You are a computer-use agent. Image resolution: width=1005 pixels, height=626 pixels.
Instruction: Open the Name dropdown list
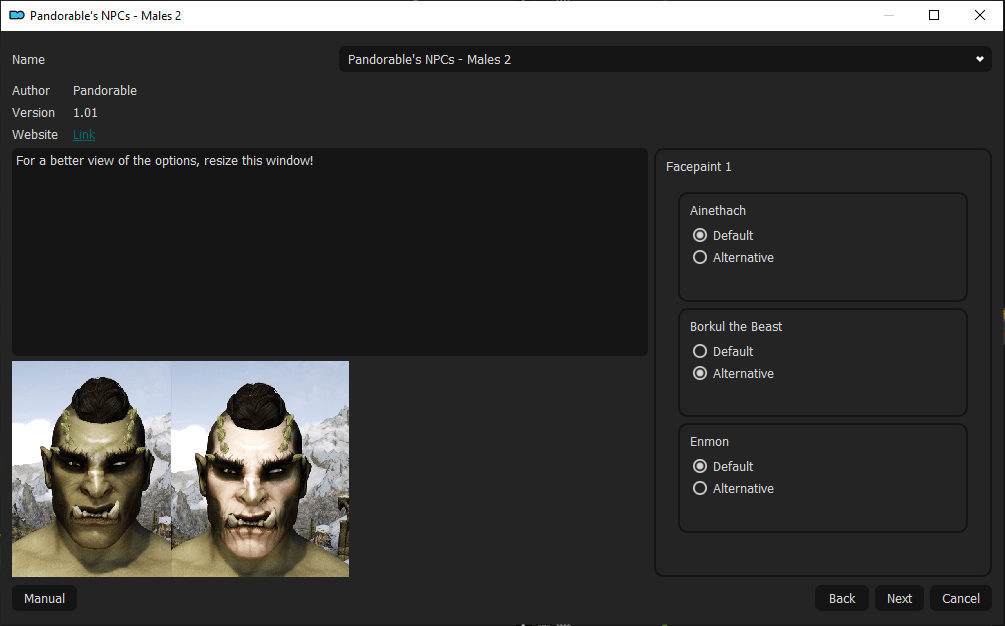click(665, 59)
